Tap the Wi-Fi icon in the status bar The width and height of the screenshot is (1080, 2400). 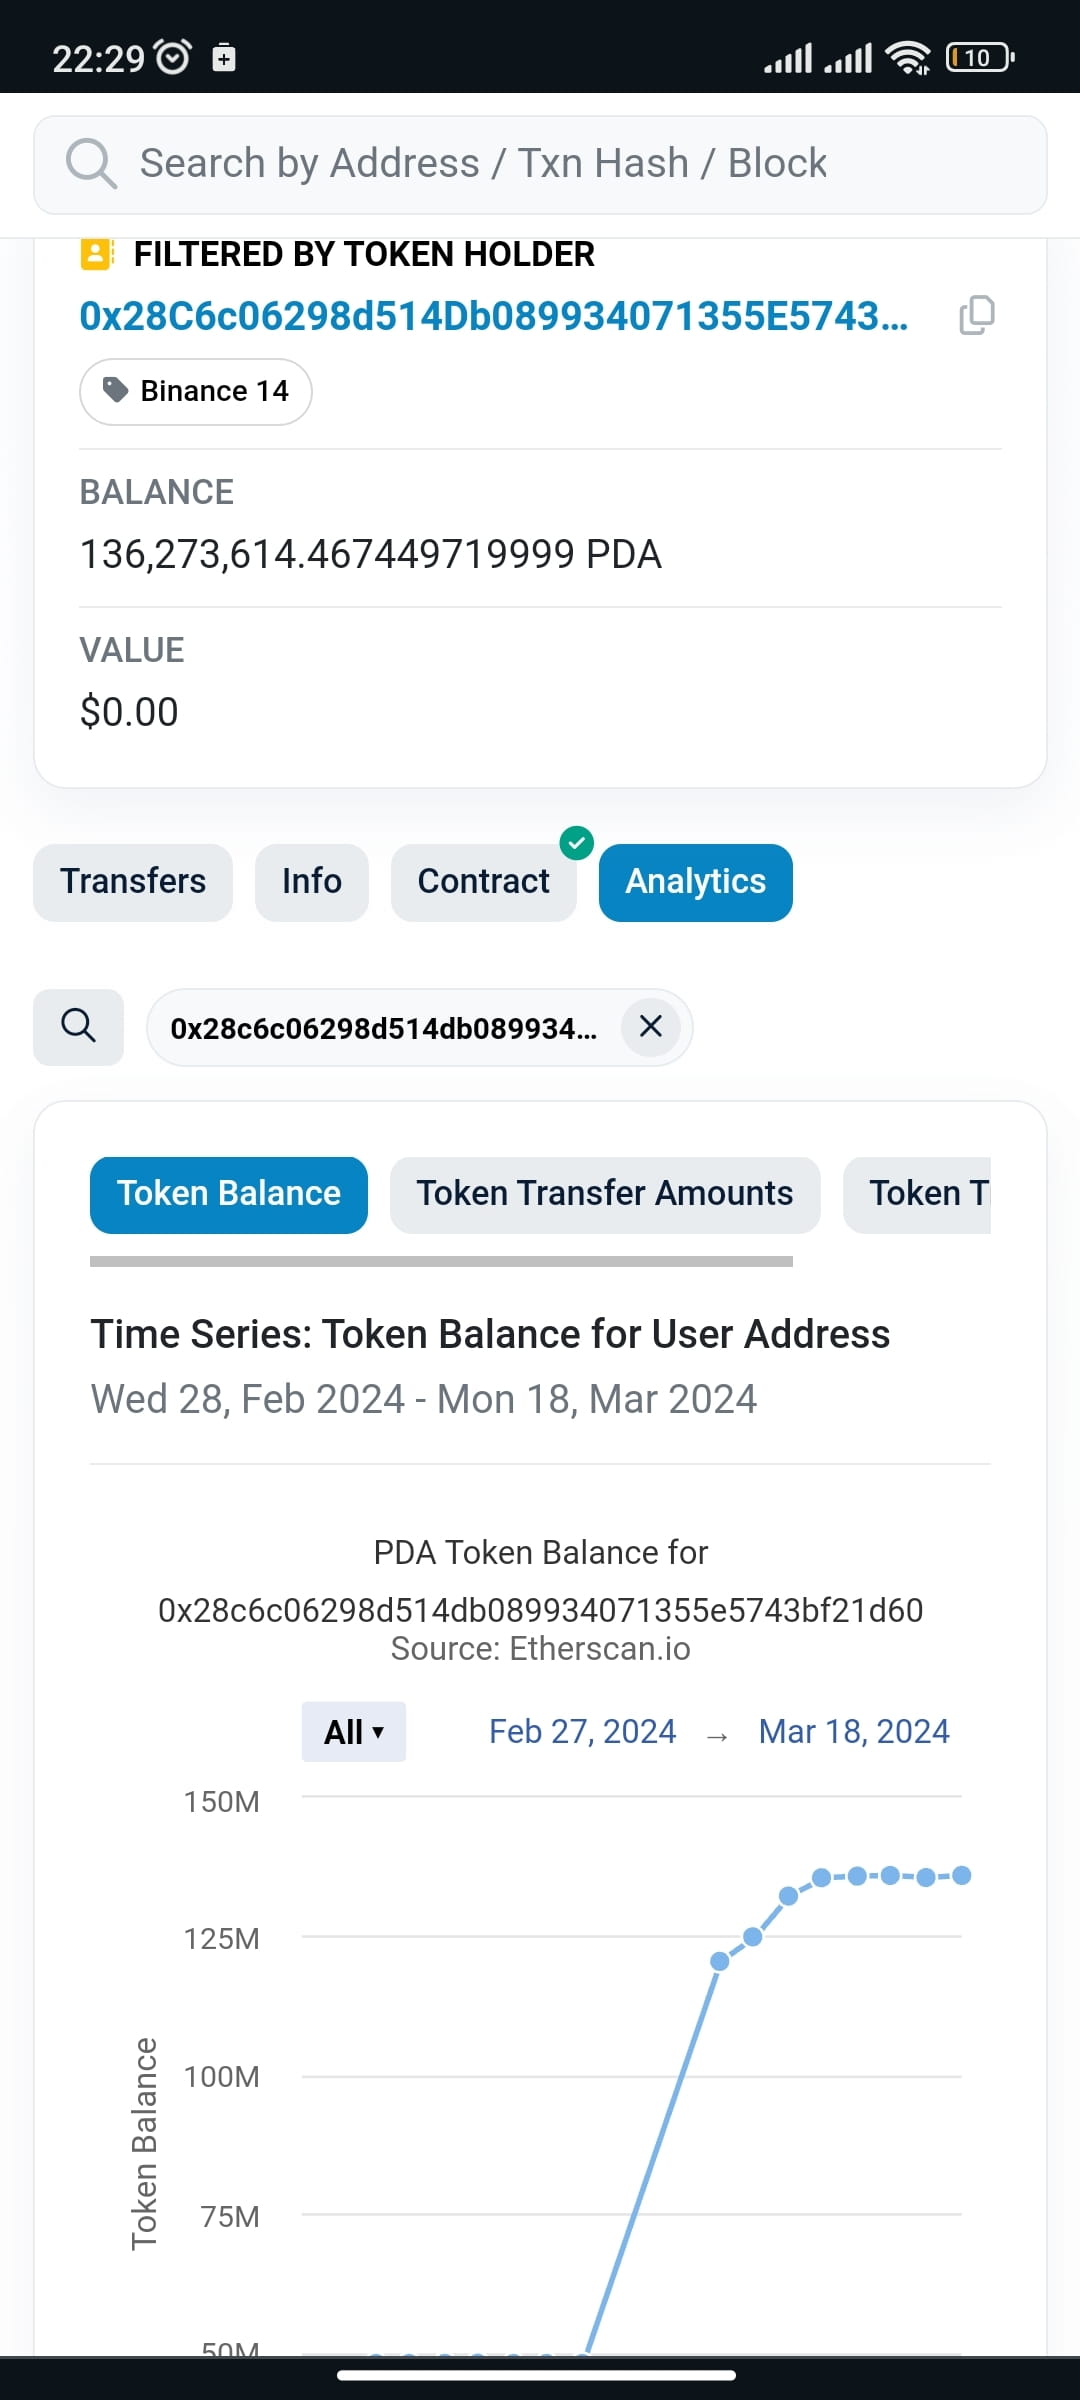[x=908, y=57]
